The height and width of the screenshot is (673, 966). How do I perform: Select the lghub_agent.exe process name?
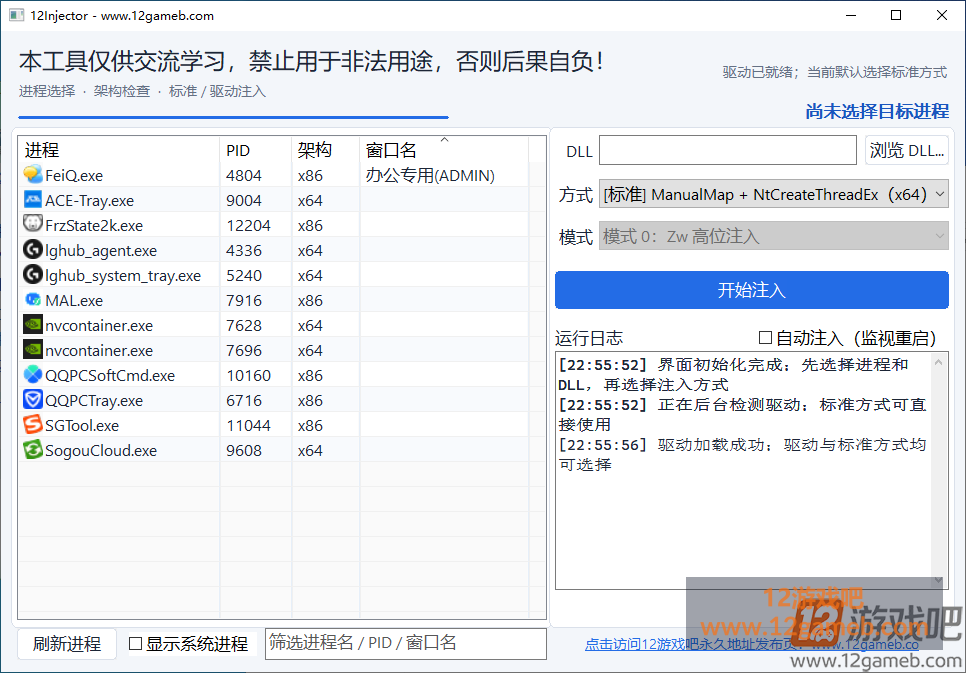(101, 251)
